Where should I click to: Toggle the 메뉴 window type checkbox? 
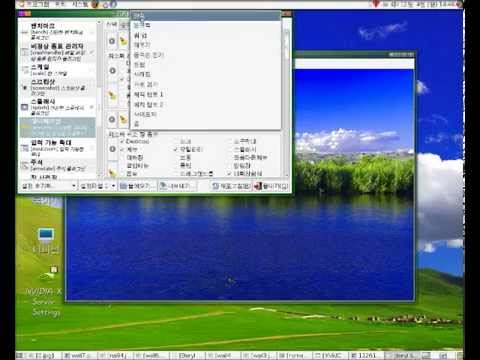click(122, 149)
